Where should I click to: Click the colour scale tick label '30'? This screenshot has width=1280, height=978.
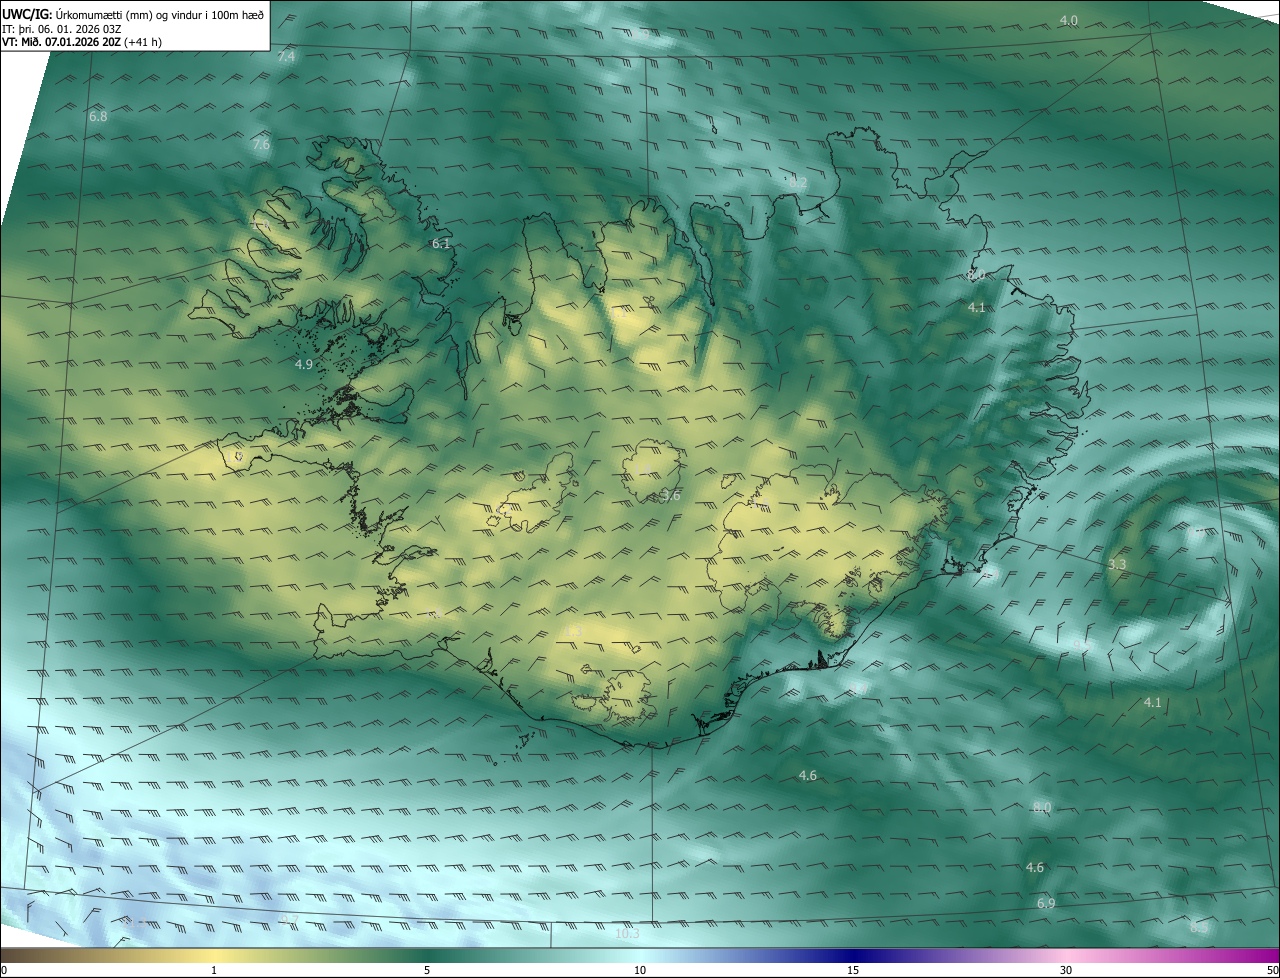pos(1066,970)
